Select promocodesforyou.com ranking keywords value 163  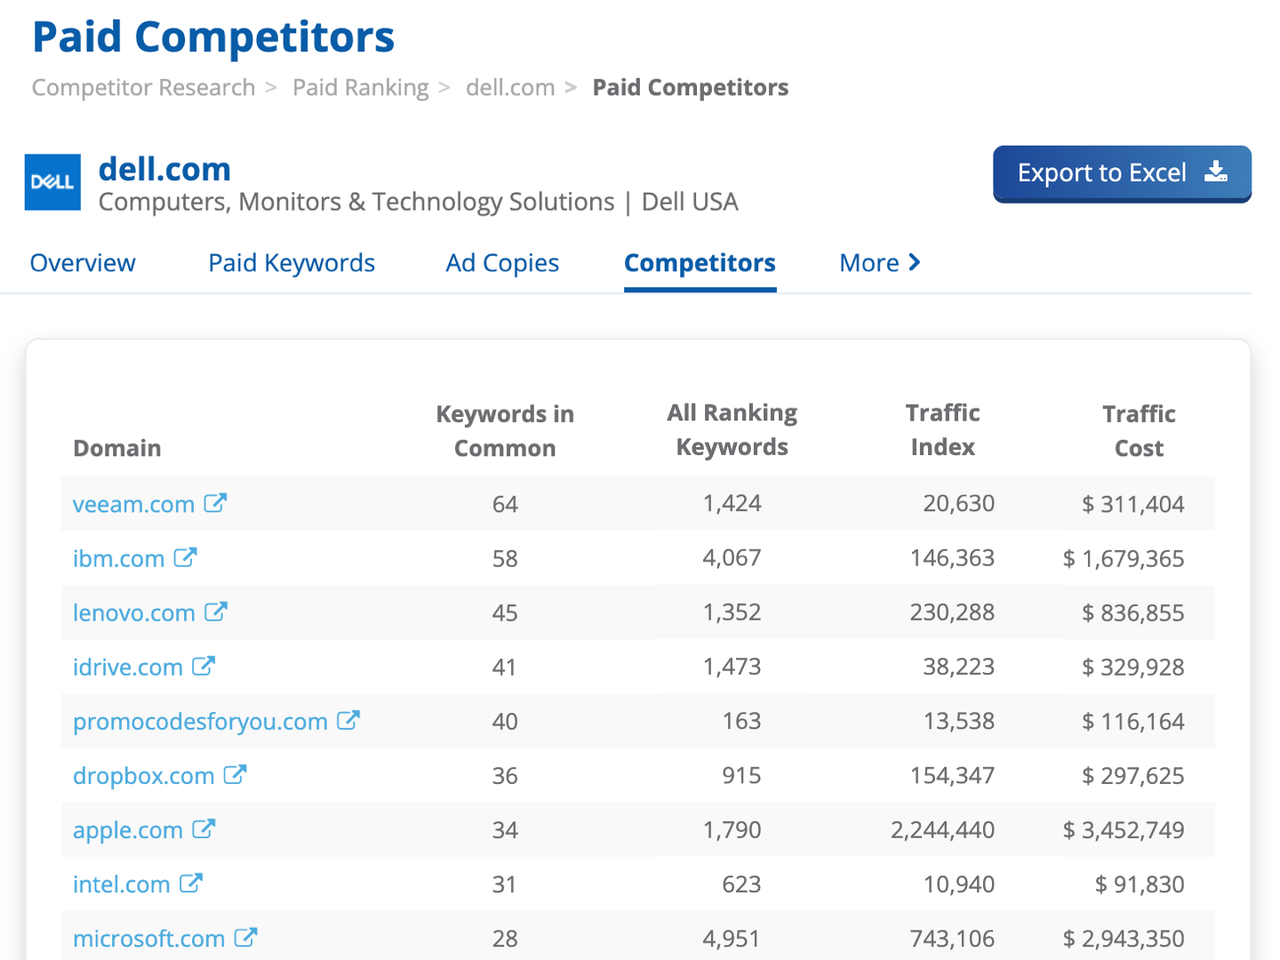(x=742, y=721)
